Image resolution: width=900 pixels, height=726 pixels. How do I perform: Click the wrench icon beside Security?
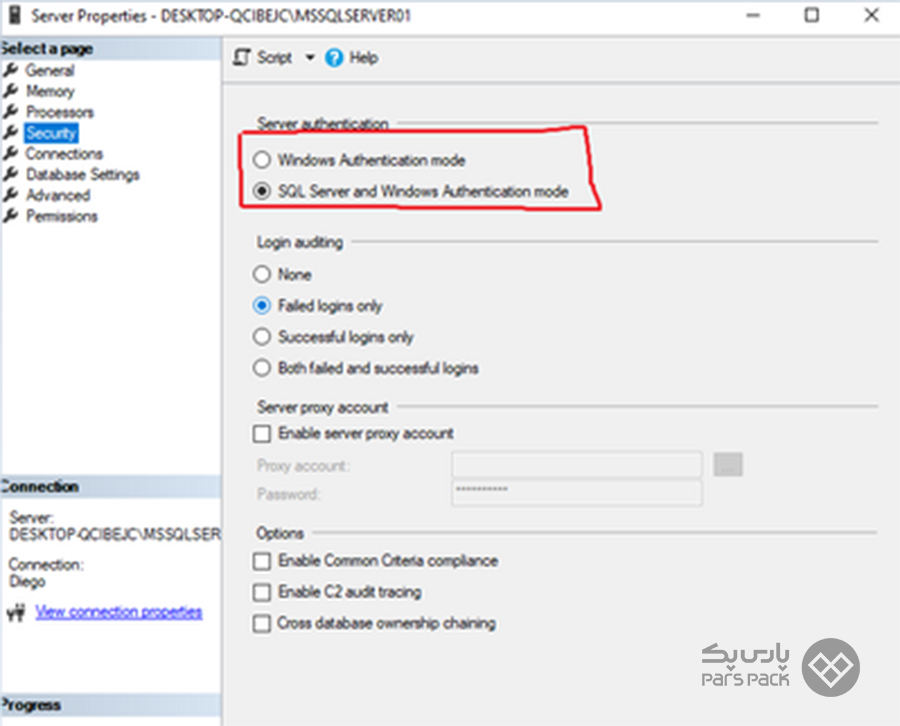click(11, 133)
